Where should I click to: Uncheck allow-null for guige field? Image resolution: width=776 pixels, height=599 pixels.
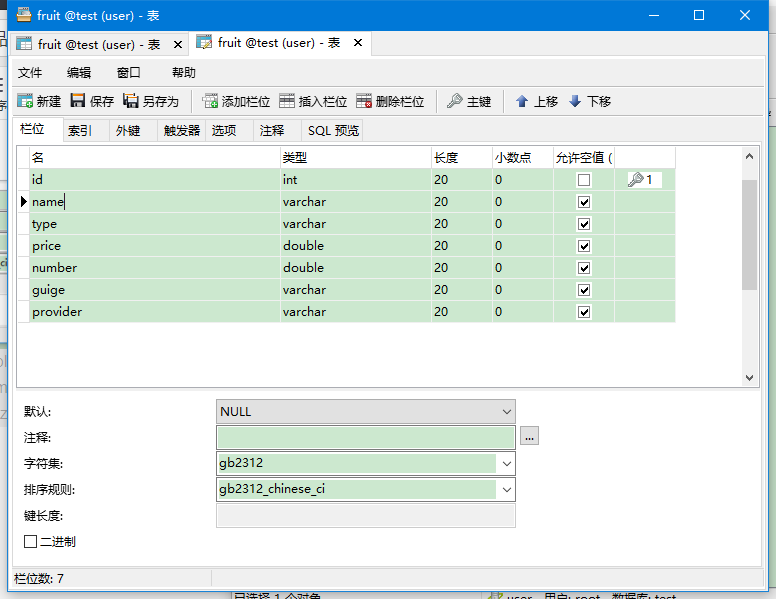tap(584, 290)
